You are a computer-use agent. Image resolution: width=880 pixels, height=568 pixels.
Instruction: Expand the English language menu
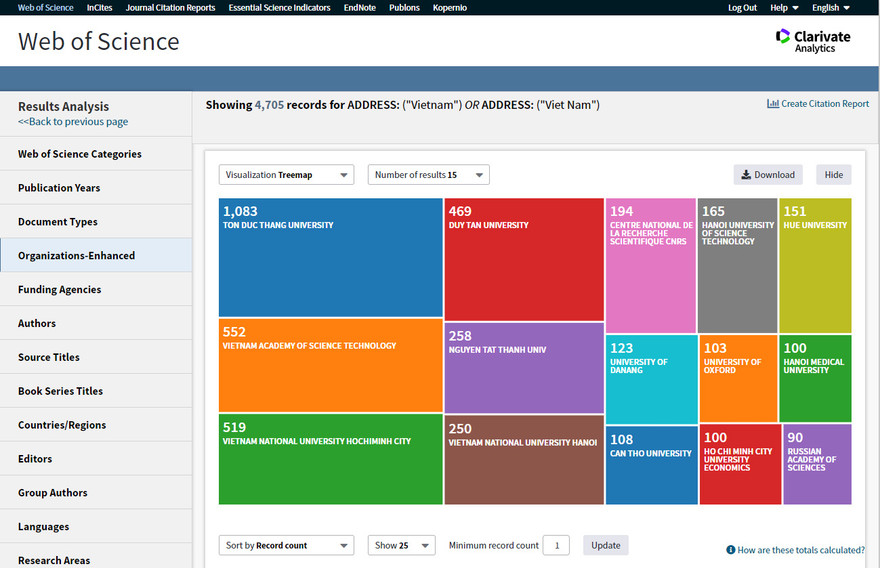(830, 8)
